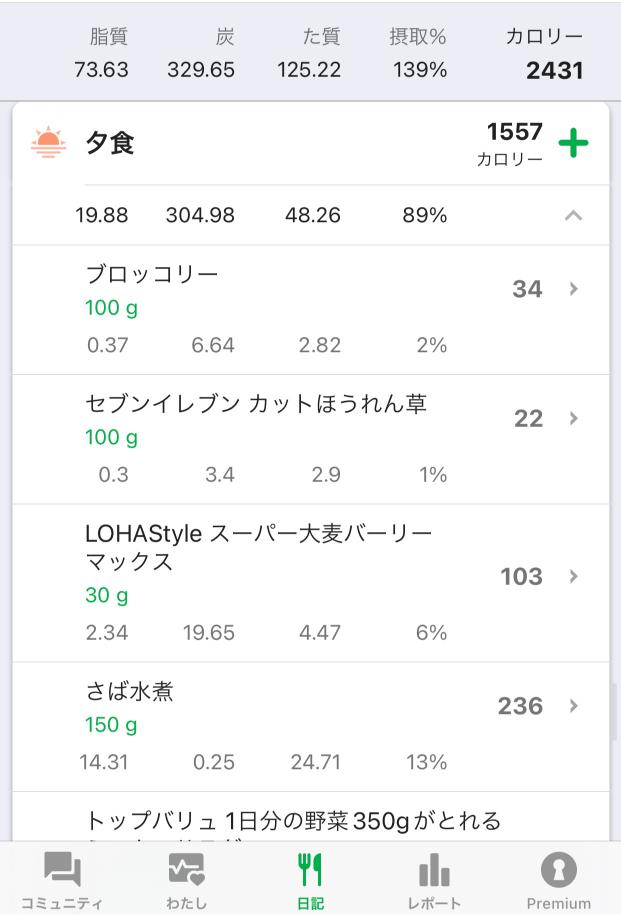Tap the sunset 夕食 meal icon
Viewport: 621px width, 915px height.
48,142
